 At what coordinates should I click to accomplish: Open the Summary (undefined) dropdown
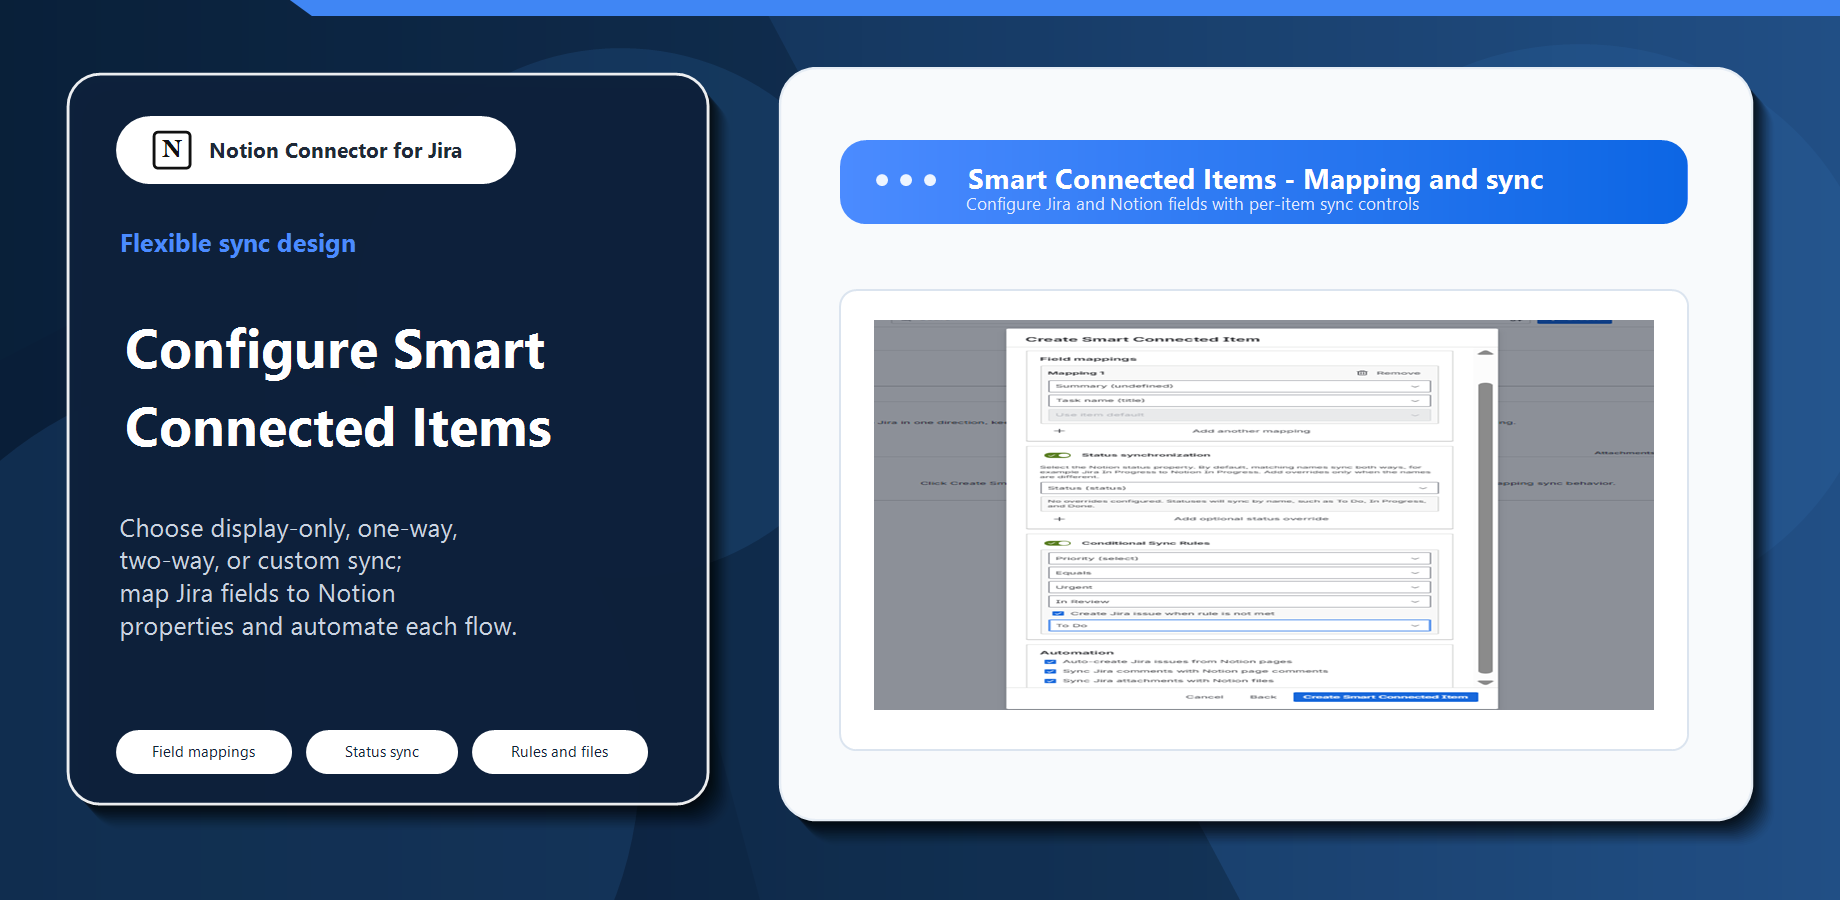tap(1239, 386)
